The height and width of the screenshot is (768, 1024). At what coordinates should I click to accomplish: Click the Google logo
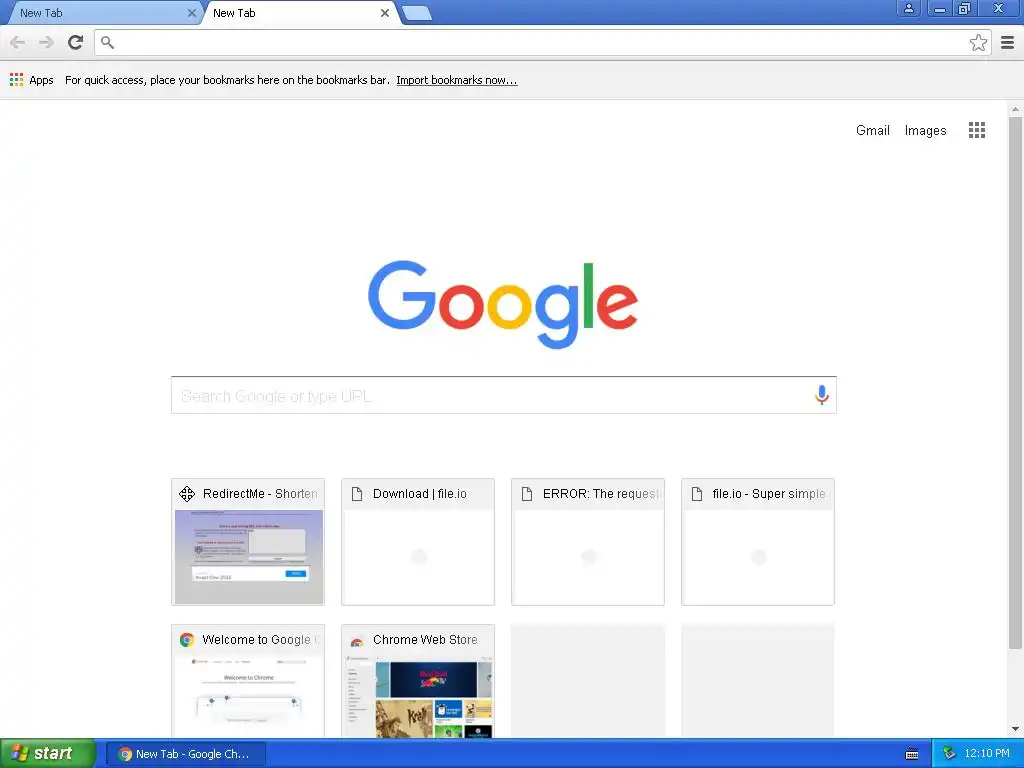point(503,304)
